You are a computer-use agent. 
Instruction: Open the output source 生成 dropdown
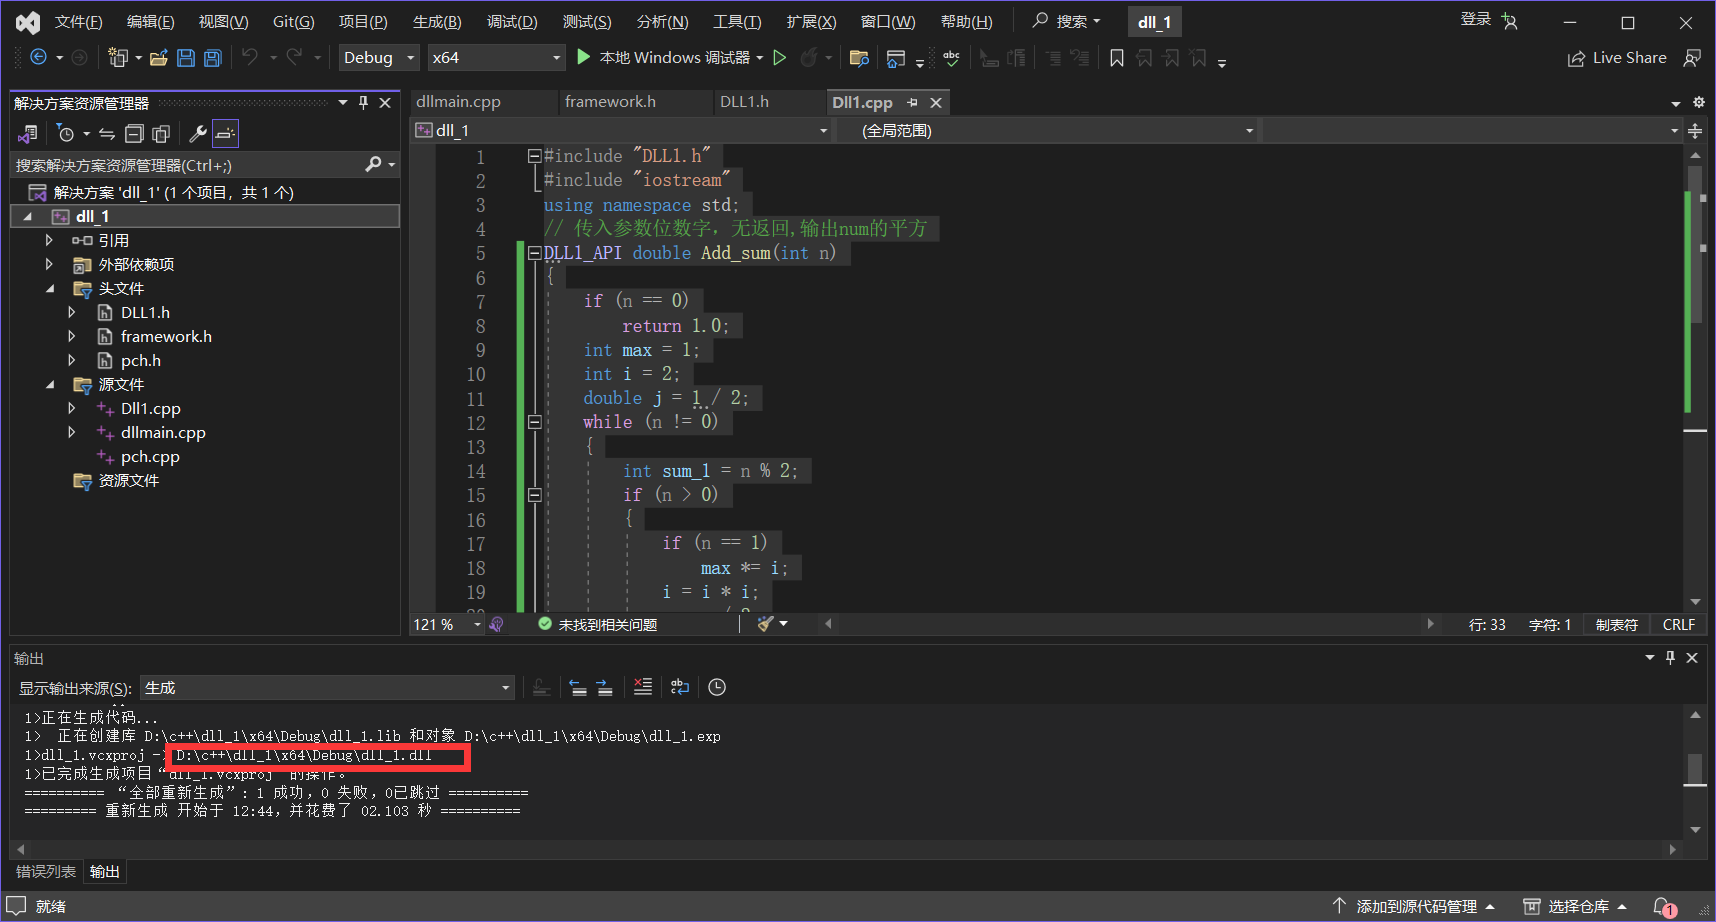pos(327,688)
